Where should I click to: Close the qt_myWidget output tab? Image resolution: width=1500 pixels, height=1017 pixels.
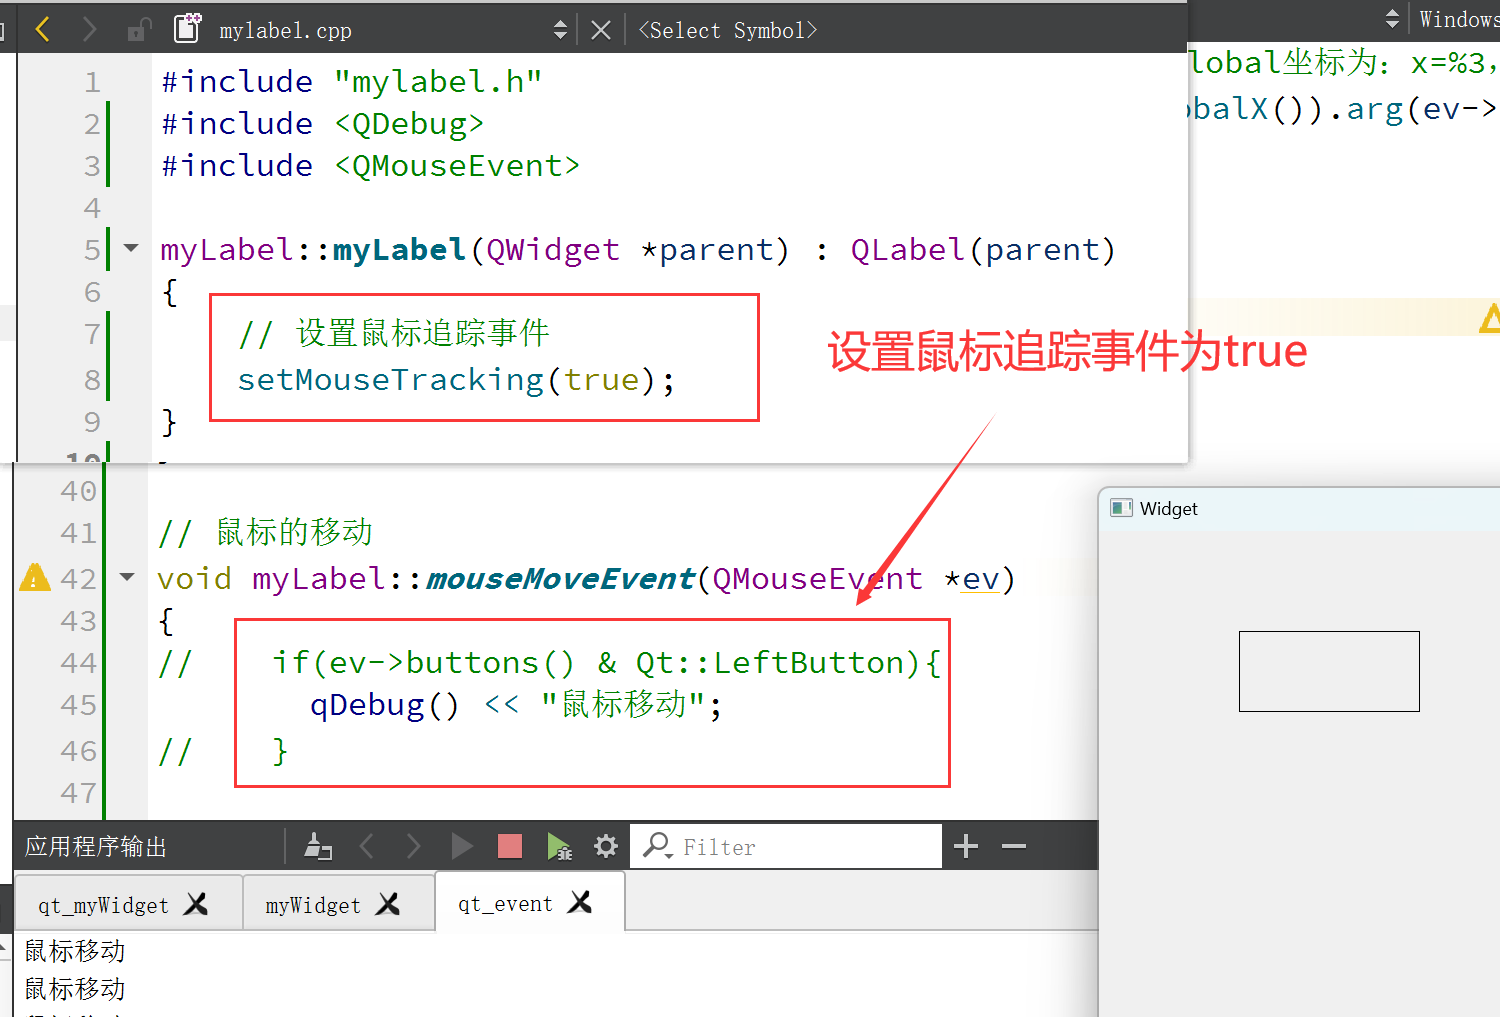pos(196,904)
